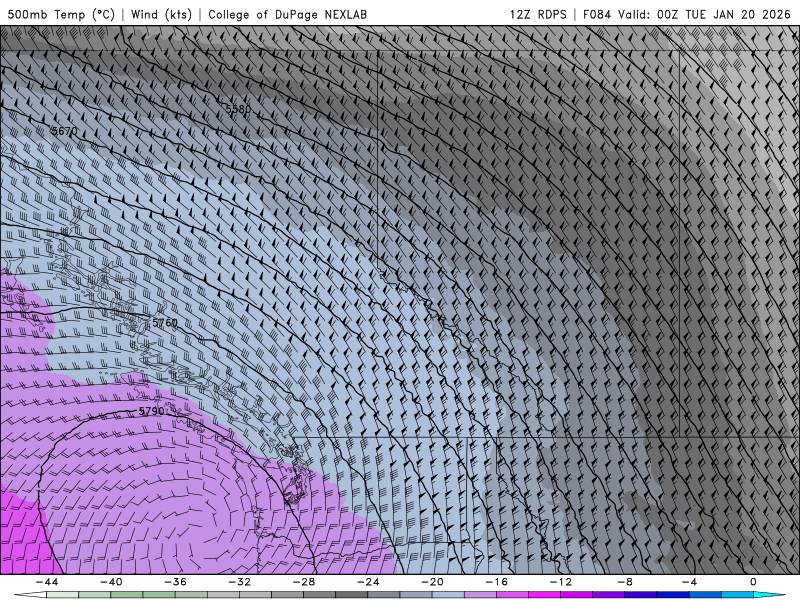The height and width of the screenshot is (600, 800).
Task: Click the 0 color scale tick label
Action: coord(754,582)
